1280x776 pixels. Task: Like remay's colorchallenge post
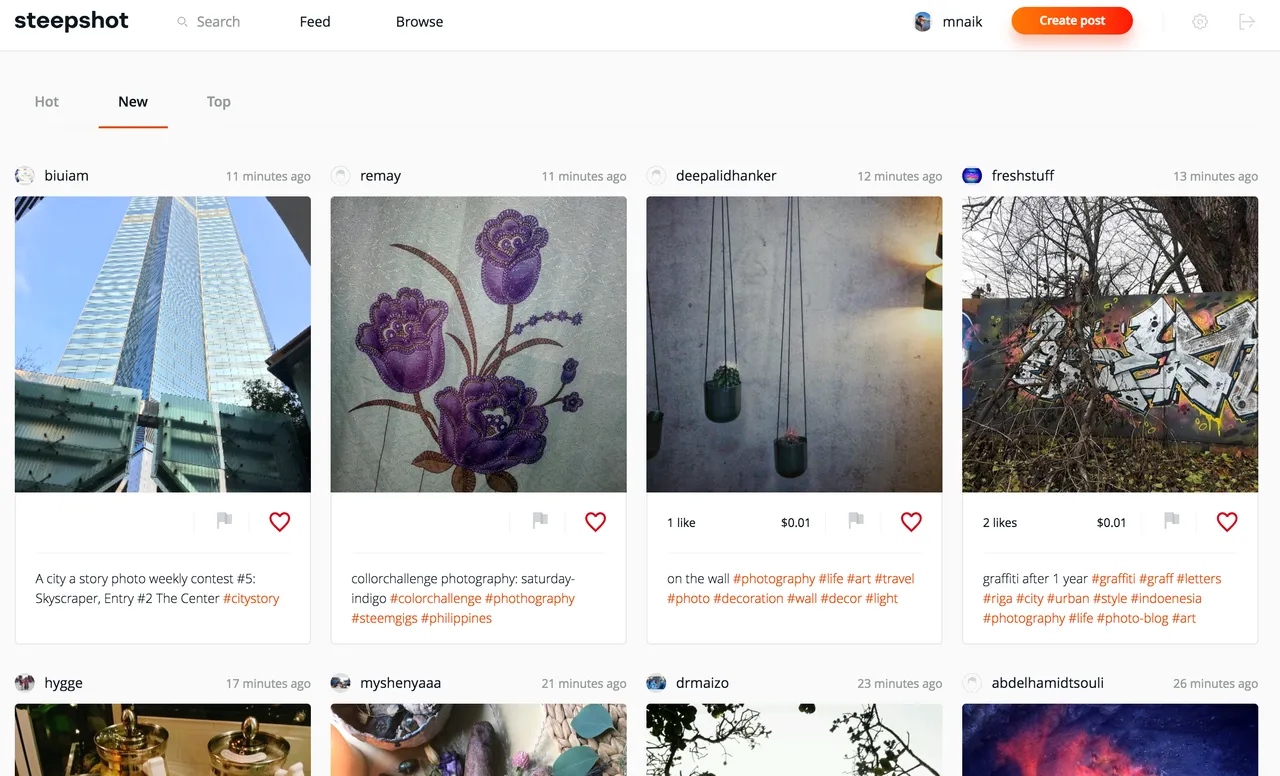coord(596,521)
